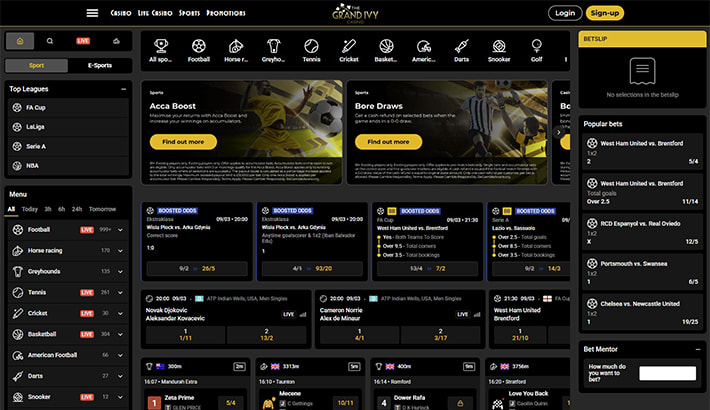Image resolution: width=710 pixels, height=410 pixels.
Task: Pick Zeta Prime odds 5/4
Action: pos(231,403)
